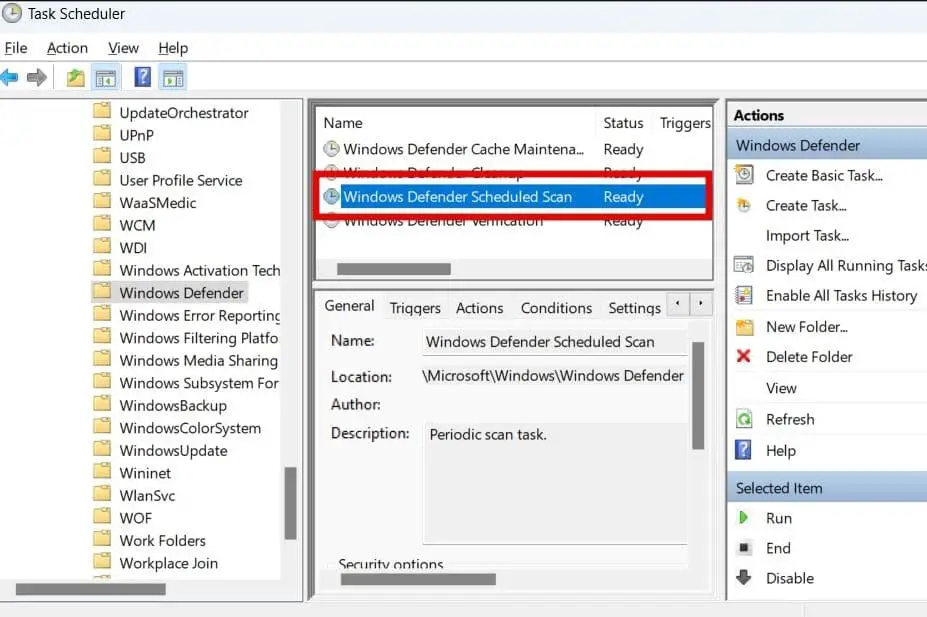Click the Forward arrow toolbar icon

[x=37, y=77]
